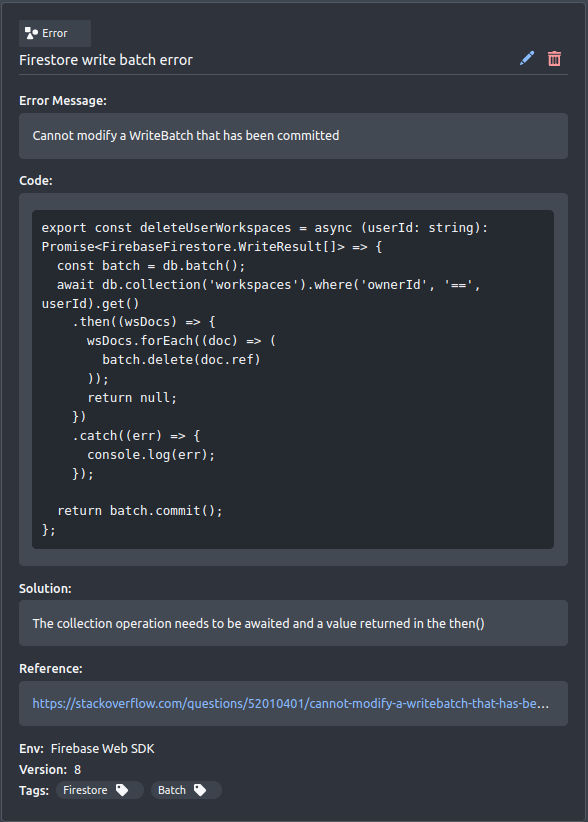Click the solution text box
588x822 pixels.
click(x=293, y=623)
